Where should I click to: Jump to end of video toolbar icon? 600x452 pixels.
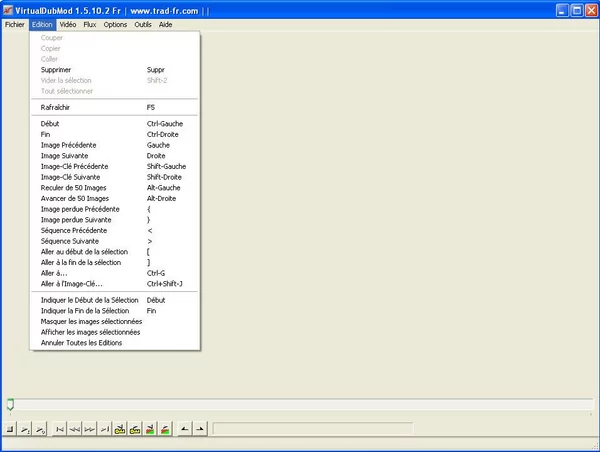(104, 429)
